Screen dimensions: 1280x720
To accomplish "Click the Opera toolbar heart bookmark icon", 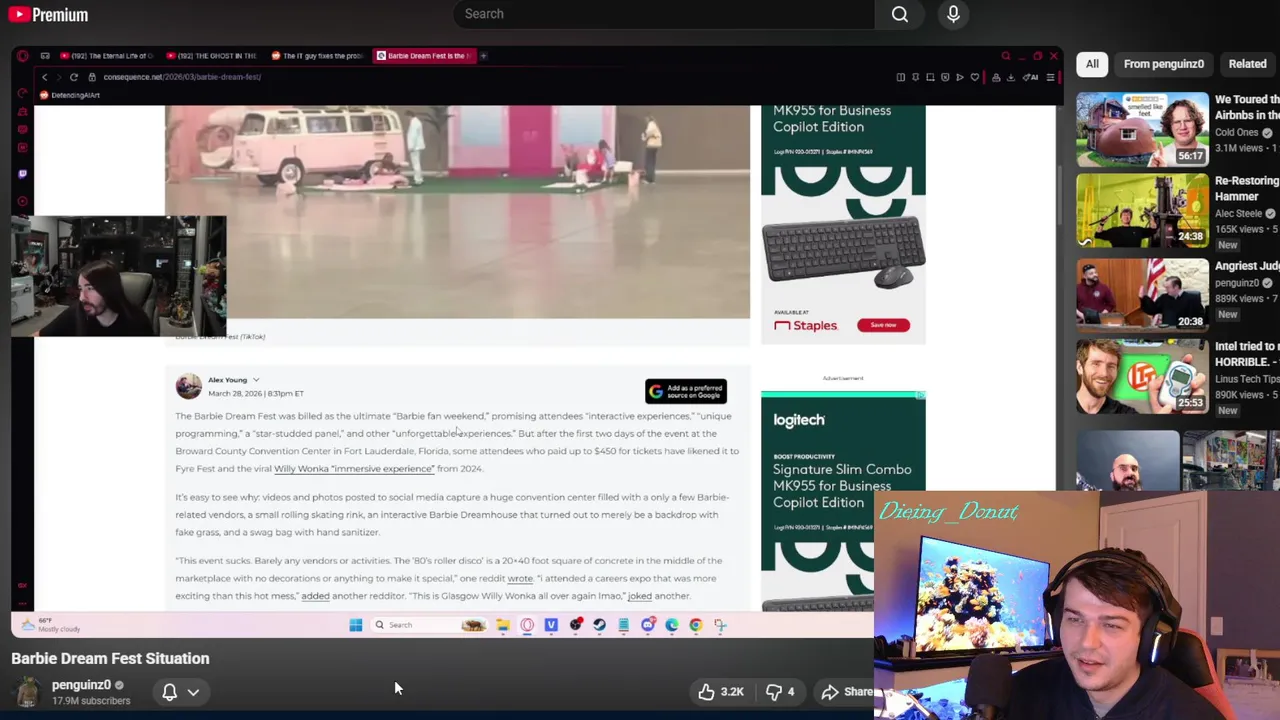I will (975, 77).
